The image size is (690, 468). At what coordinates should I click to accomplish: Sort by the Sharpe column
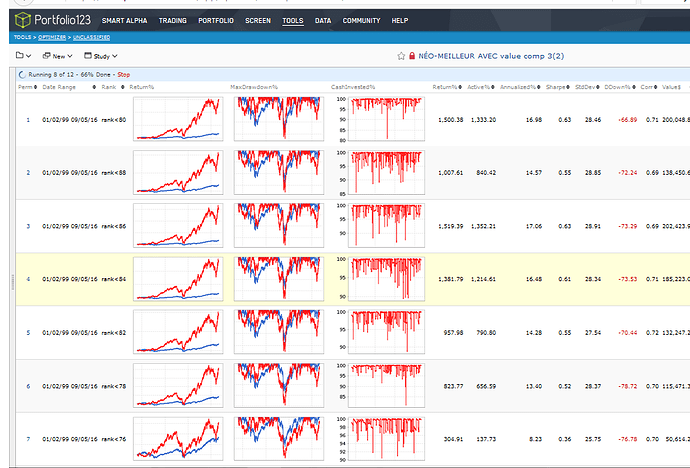point(558,87)
